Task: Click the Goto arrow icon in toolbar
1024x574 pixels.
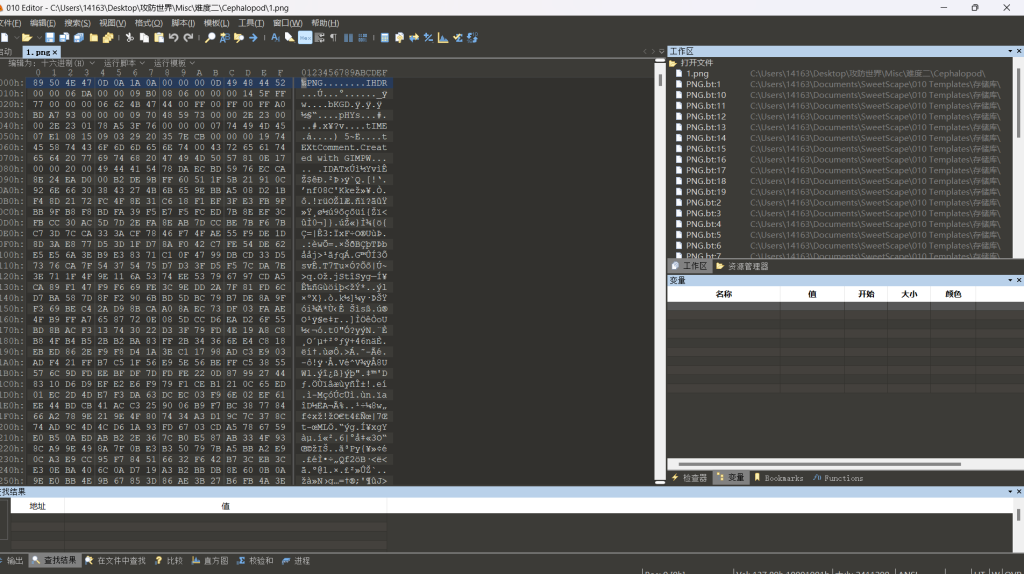Action: 254,38
